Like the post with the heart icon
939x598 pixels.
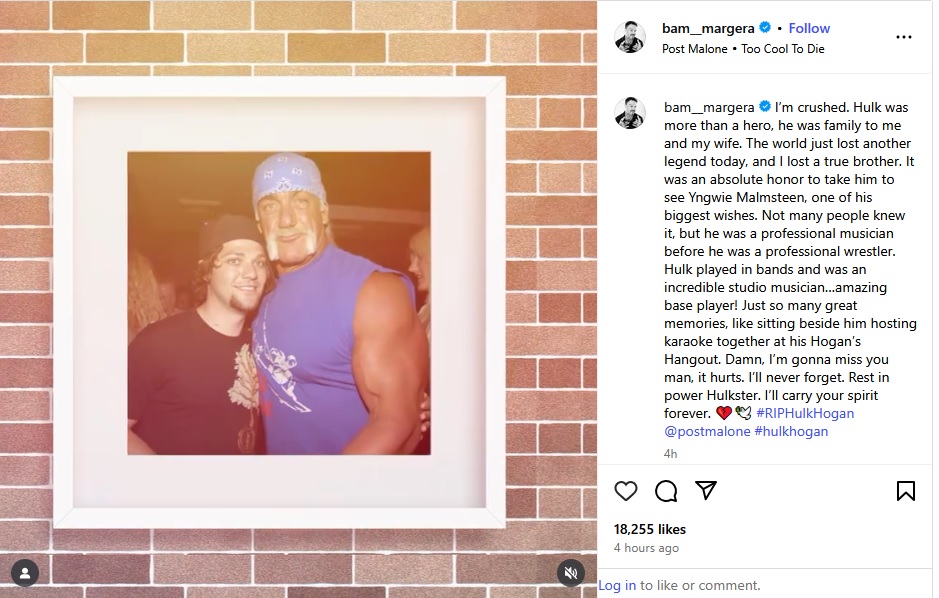[x=626, y=491]
